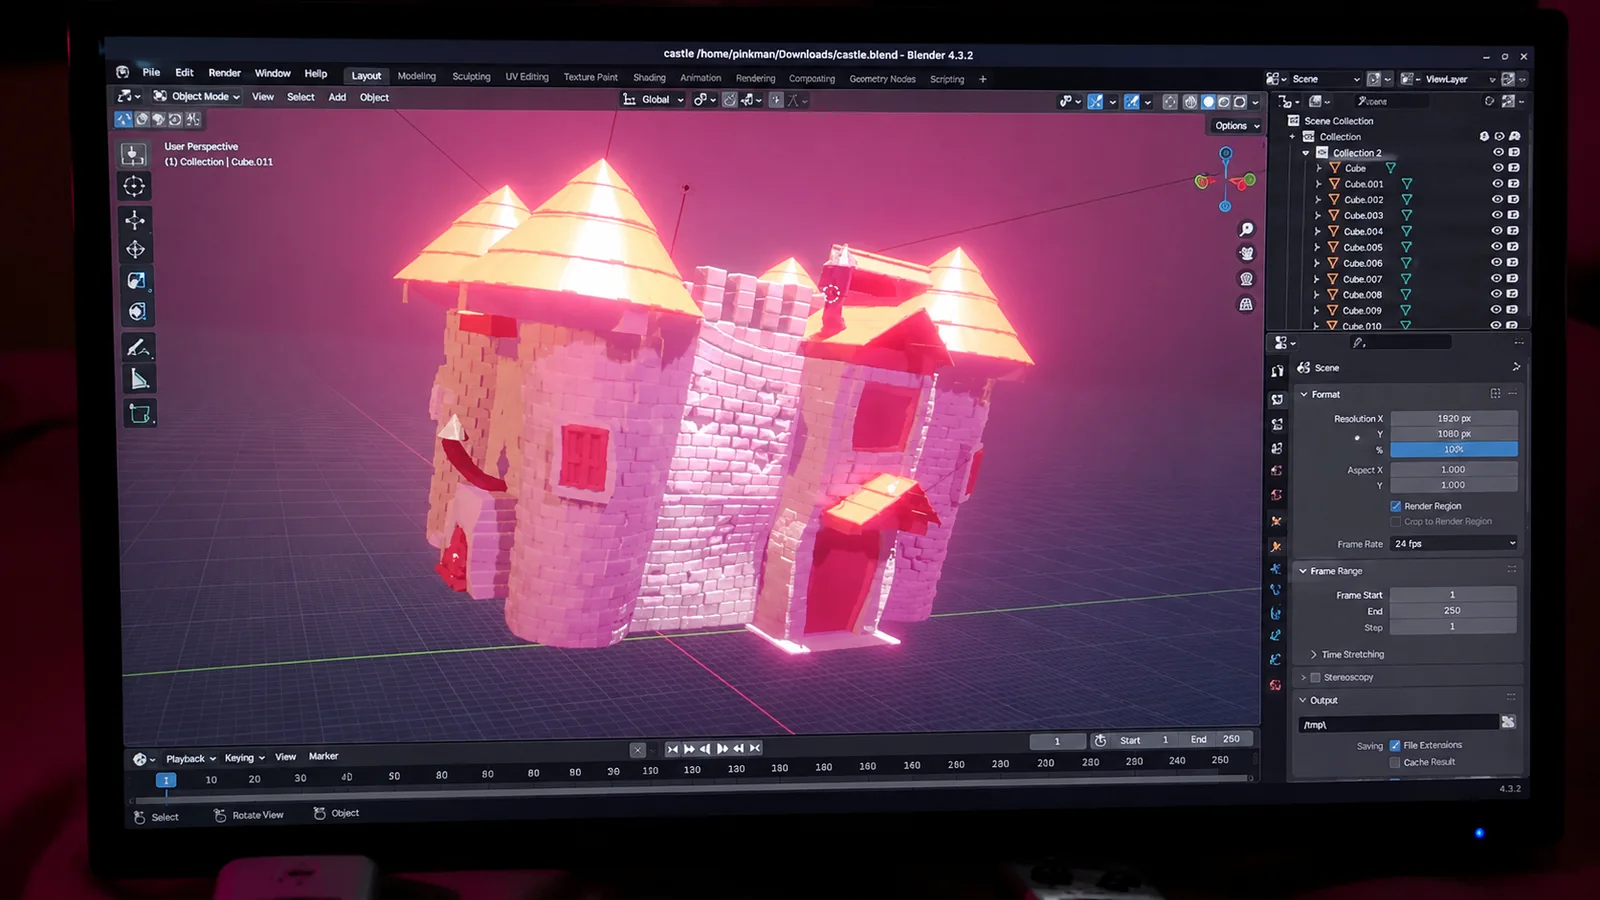Screen dimensions: 1600x900
Task: Toggle snapping magnet in header
Action: [730, 100]
